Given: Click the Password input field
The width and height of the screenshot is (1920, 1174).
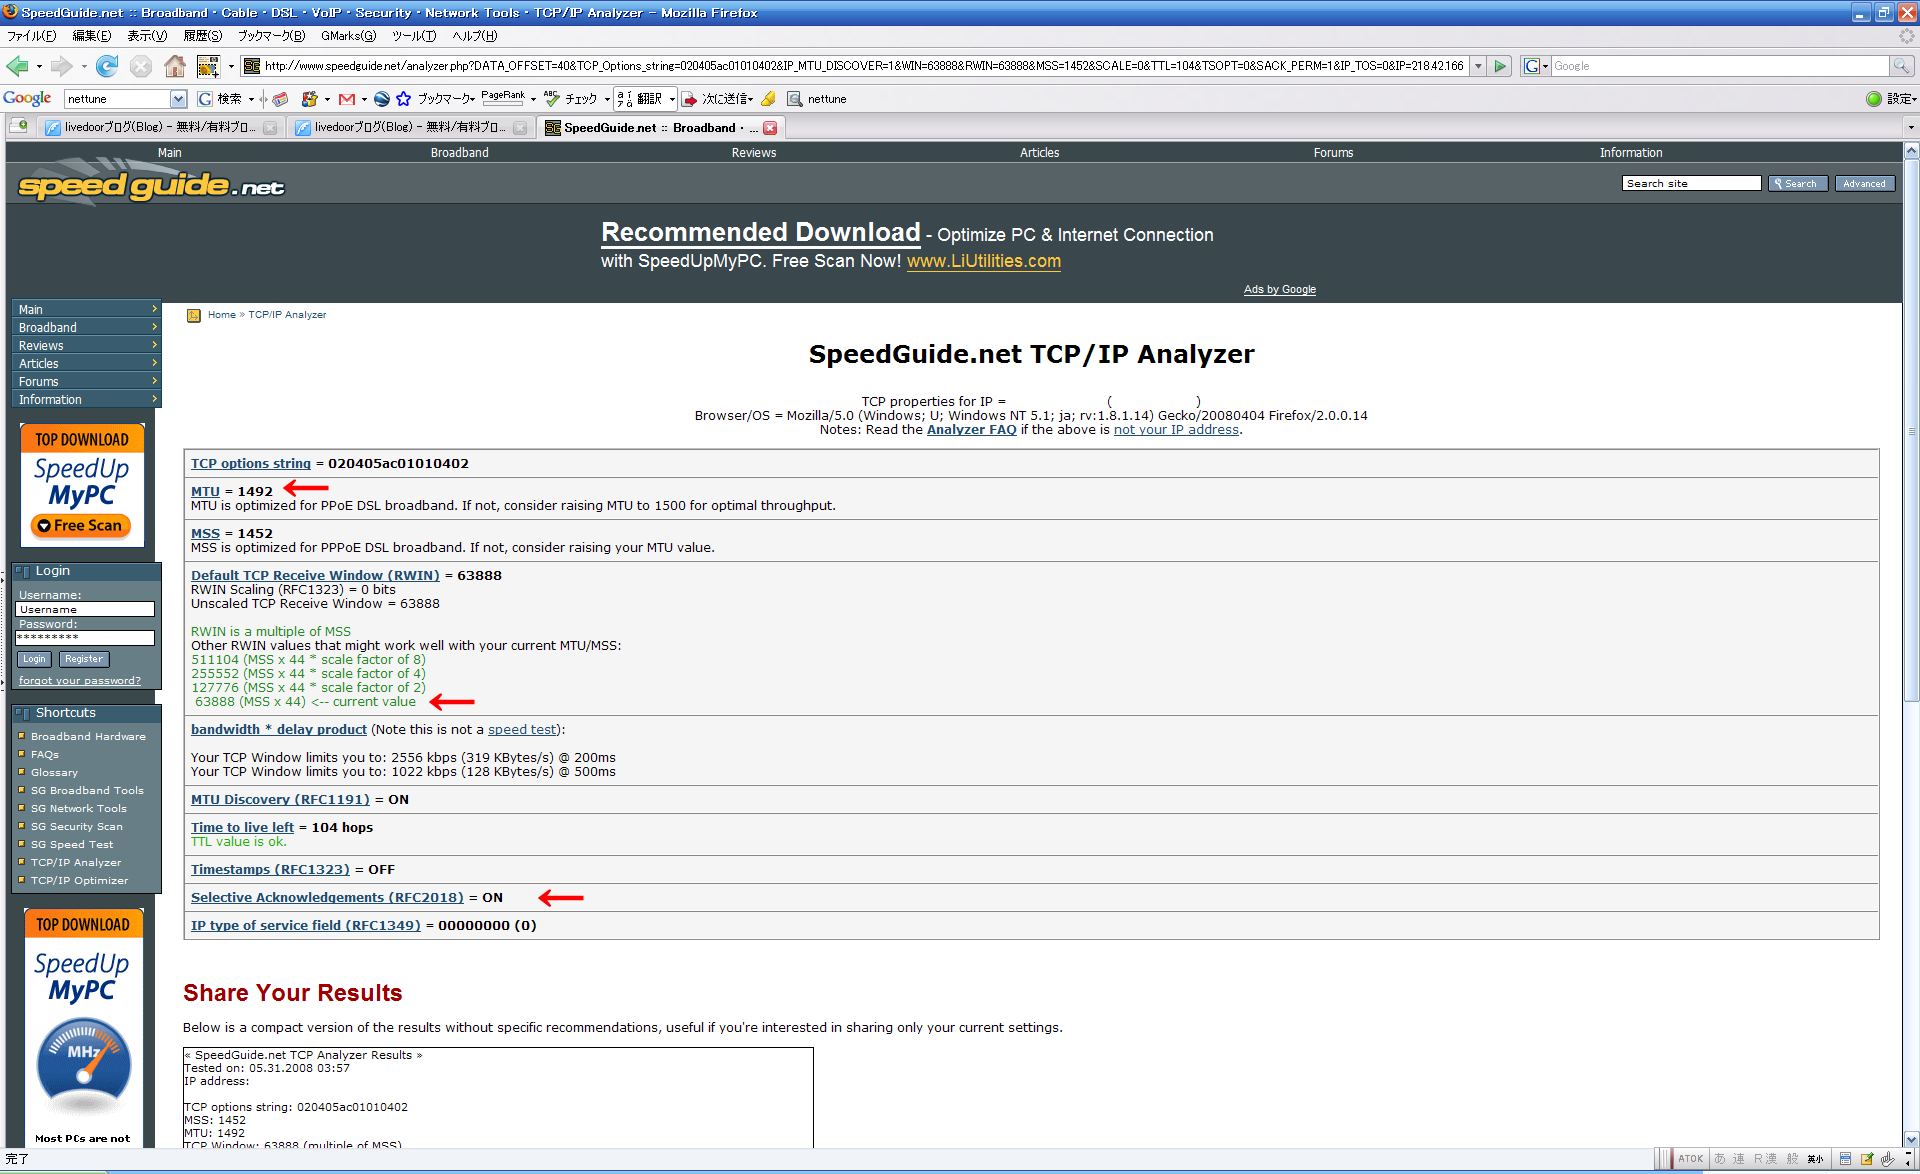Looking at the screenshot, I should (x=85, y=638).
